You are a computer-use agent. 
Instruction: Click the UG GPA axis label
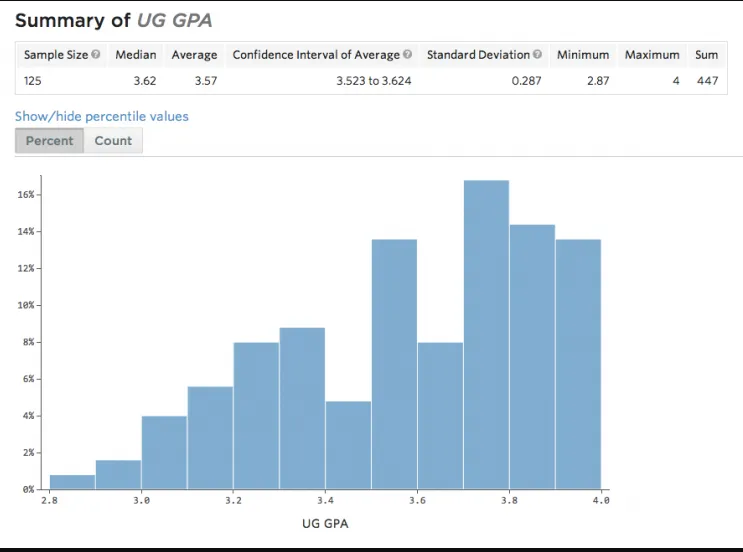coord(325,524)
